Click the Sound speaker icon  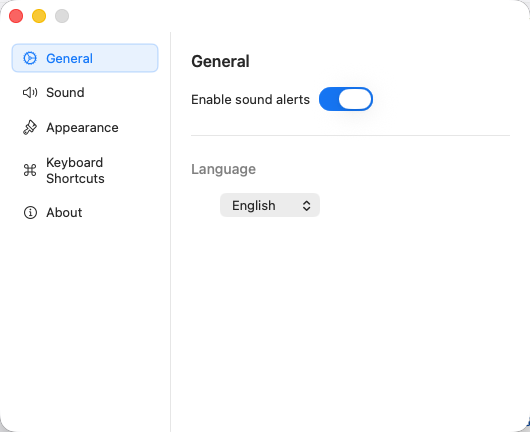pyautogui.click(x=30, y=93)
